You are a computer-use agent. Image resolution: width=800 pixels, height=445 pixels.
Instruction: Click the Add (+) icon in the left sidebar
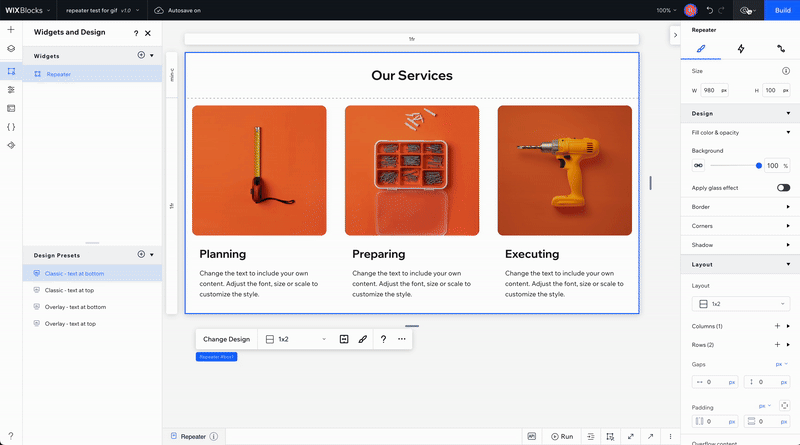click(11, 30)
